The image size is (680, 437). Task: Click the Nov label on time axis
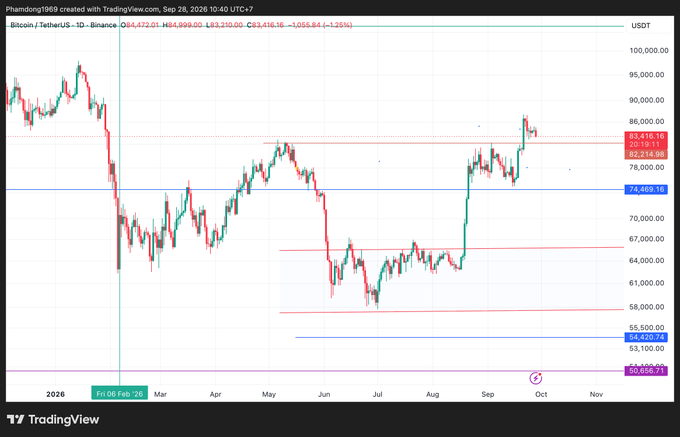(596, 394)
